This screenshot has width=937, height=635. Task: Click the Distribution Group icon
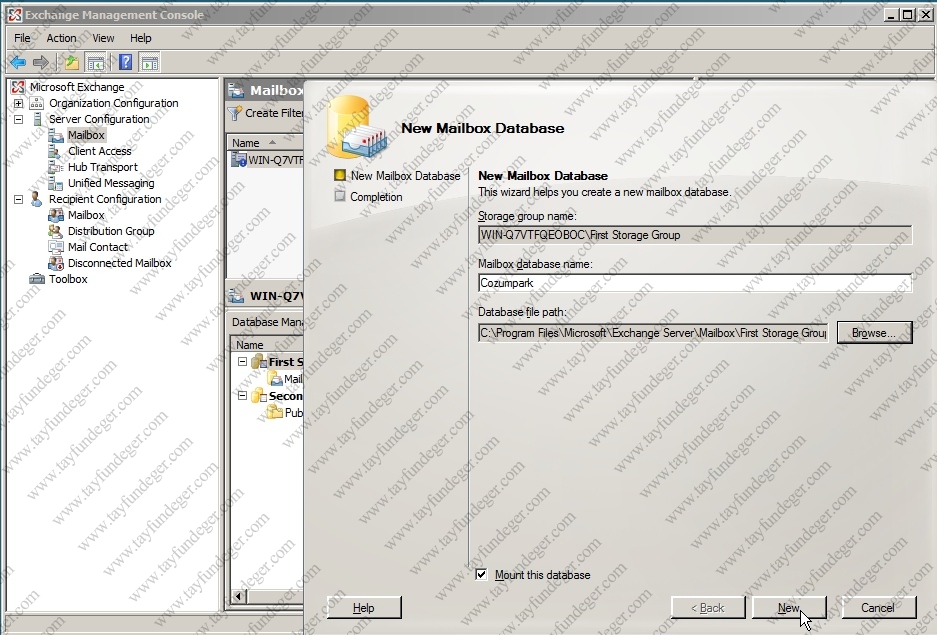point(56,231)
